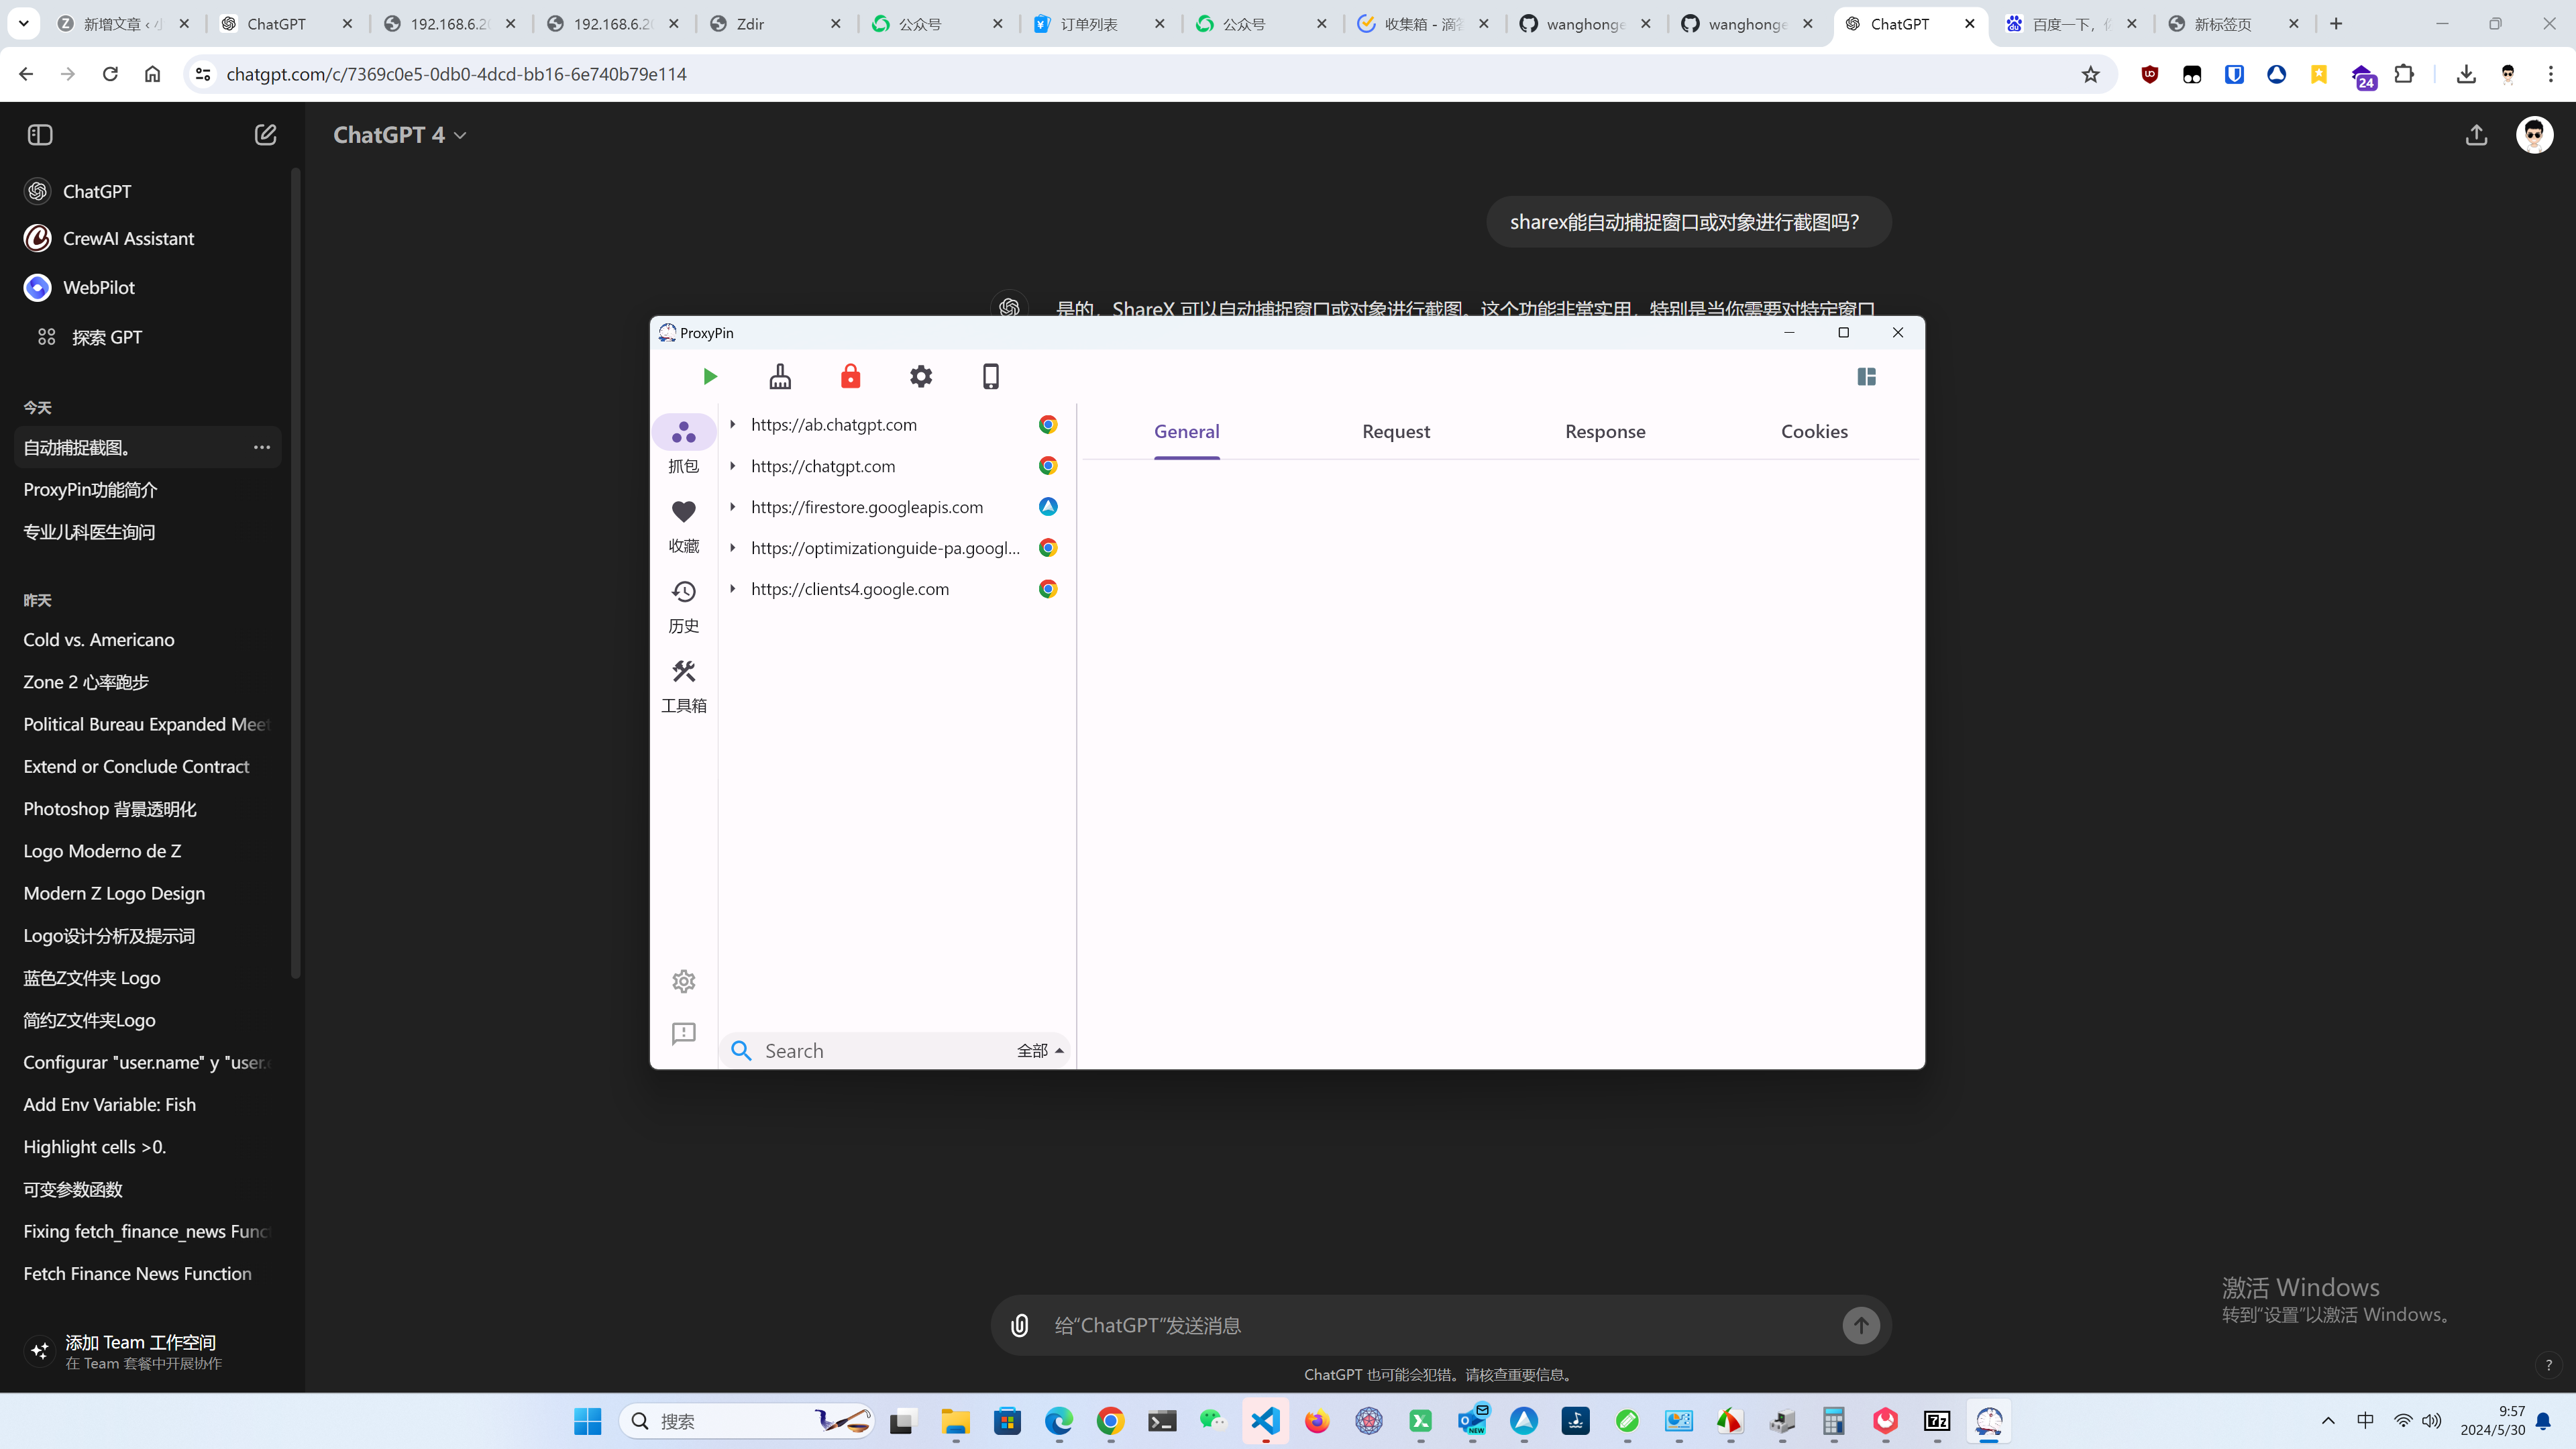The width and height of the screenshot is (2576, 1449).
Task: Clear captured requests with the broom icon
Action: tap(780, 377)
